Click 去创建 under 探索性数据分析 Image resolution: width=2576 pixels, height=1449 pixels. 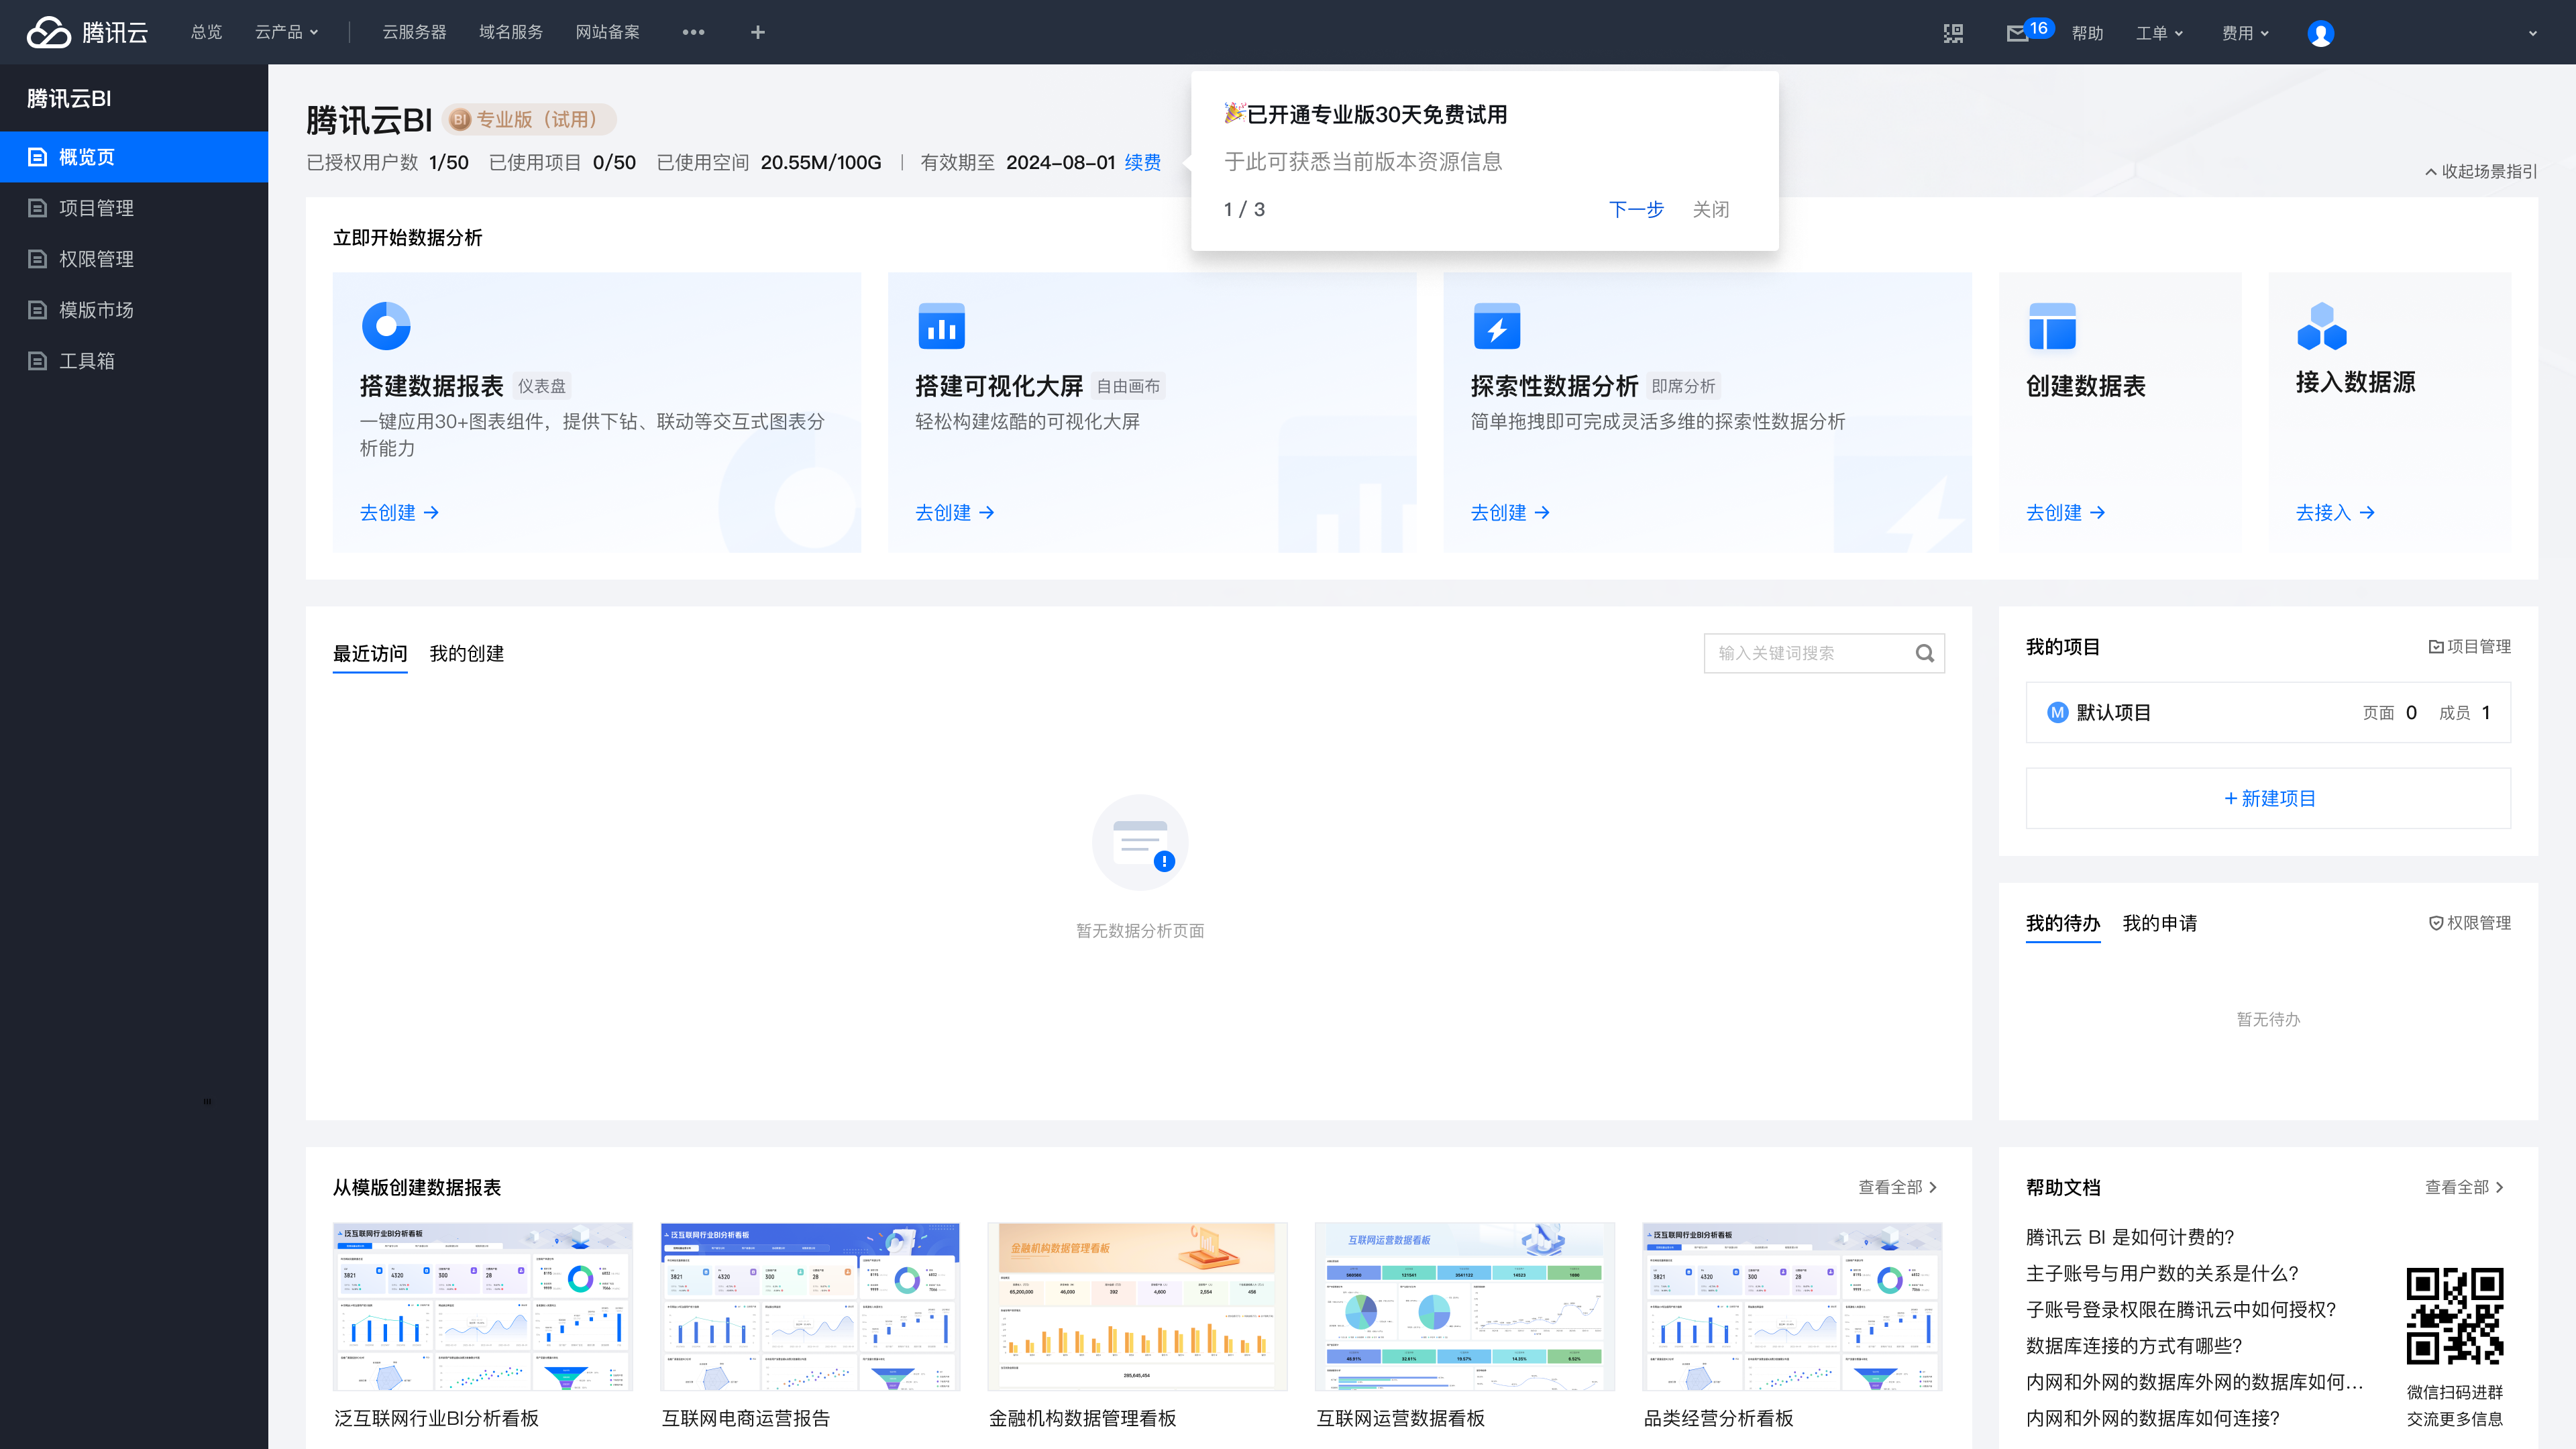[x=1510, y=513]
